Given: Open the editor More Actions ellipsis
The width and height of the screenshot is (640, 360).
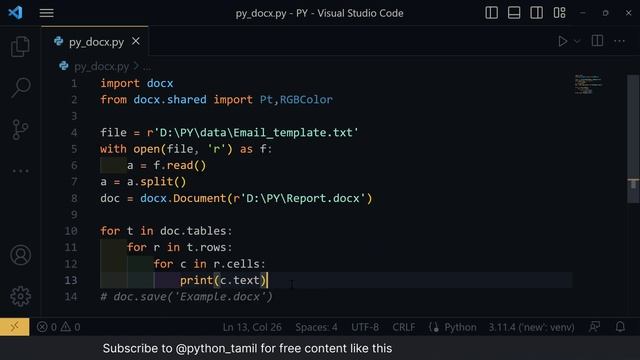Looking at the screenshot, I should 620,41.
